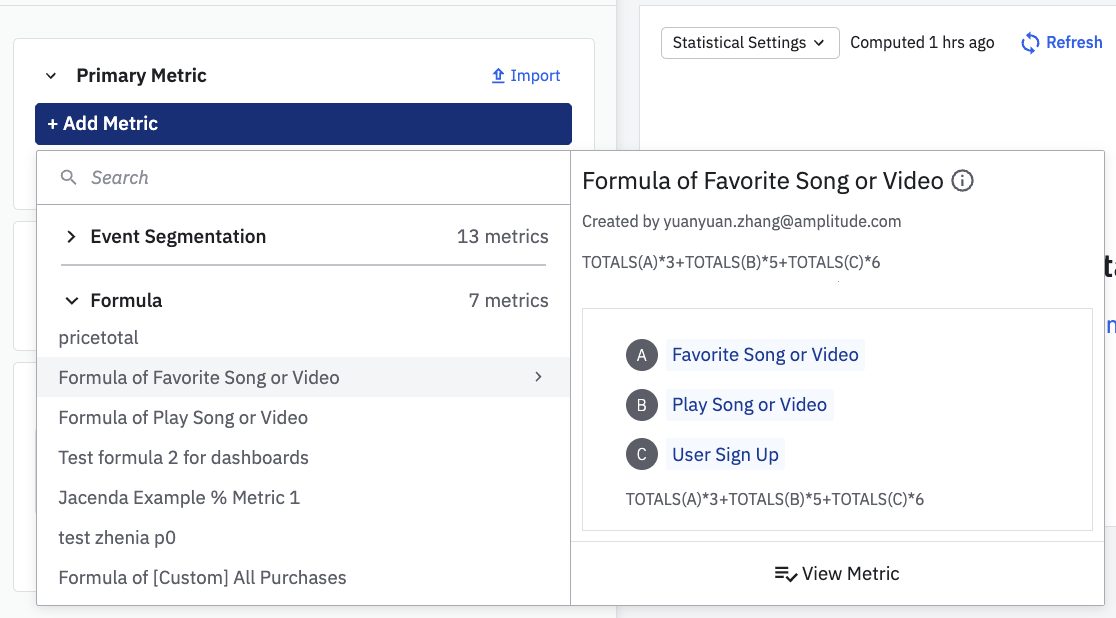Open the Favorite Song or Video event link
The width and height of the screenshot is (1116, 618).
(765, 355)
